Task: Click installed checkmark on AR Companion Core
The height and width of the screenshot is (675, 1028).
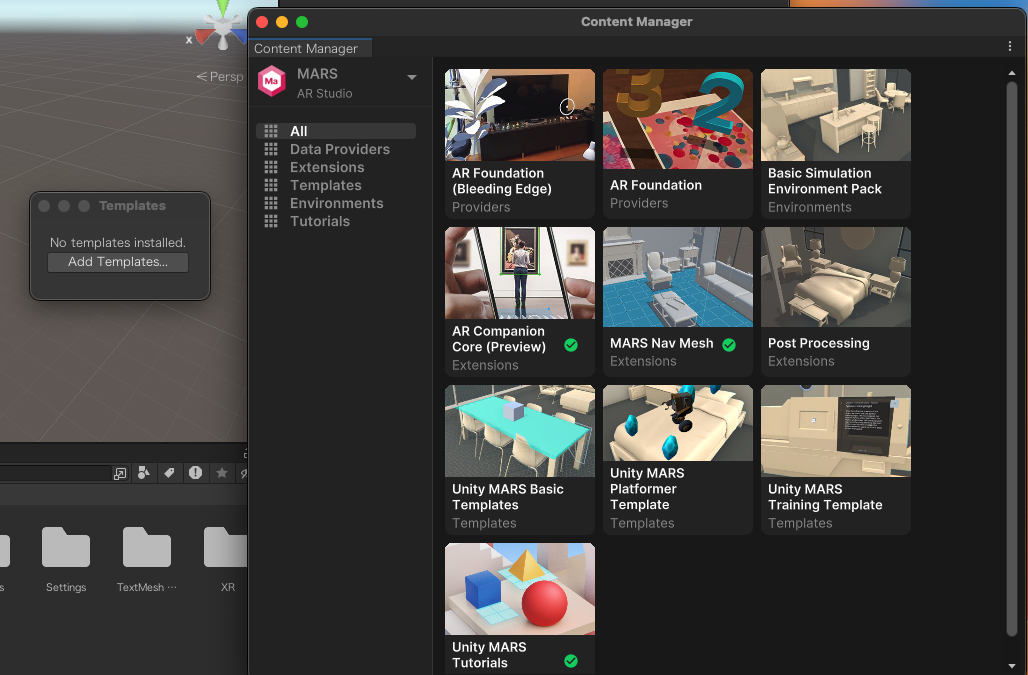Action: coord(571,345)
